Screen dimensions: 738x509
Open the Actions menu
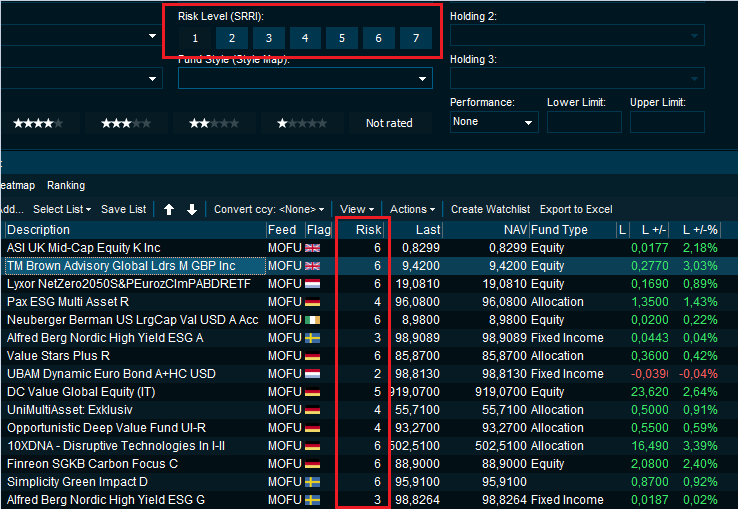pos(413,209)
